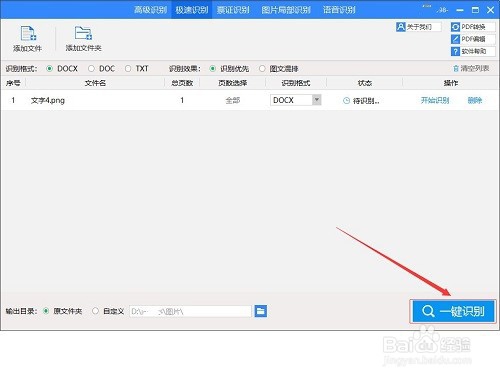Screen dimensions: 500x378
Task: Click the custom output path input field
Action: click(x=190, y=311)
